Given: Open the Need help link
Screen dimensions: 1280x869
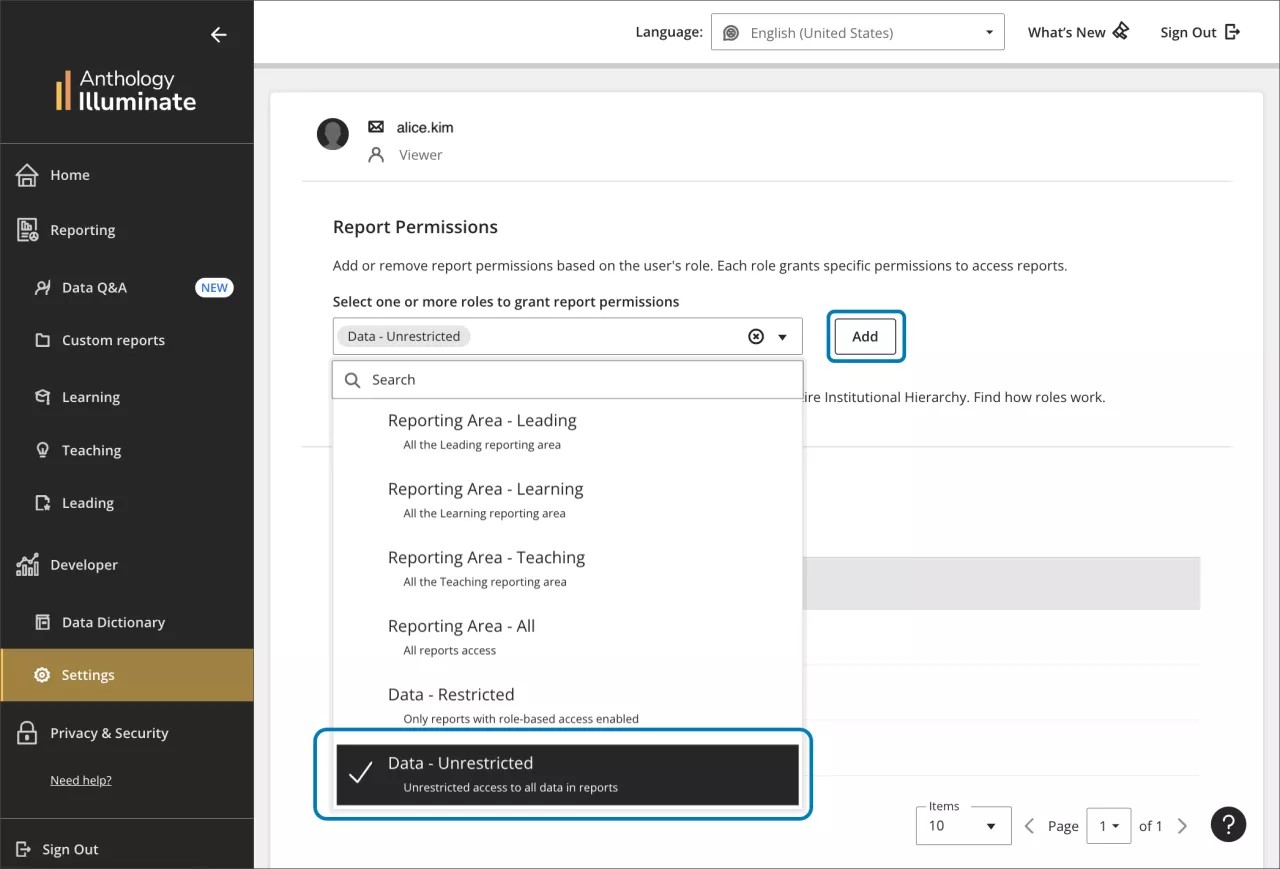Looking at the screenshot, I should (81, 780).
